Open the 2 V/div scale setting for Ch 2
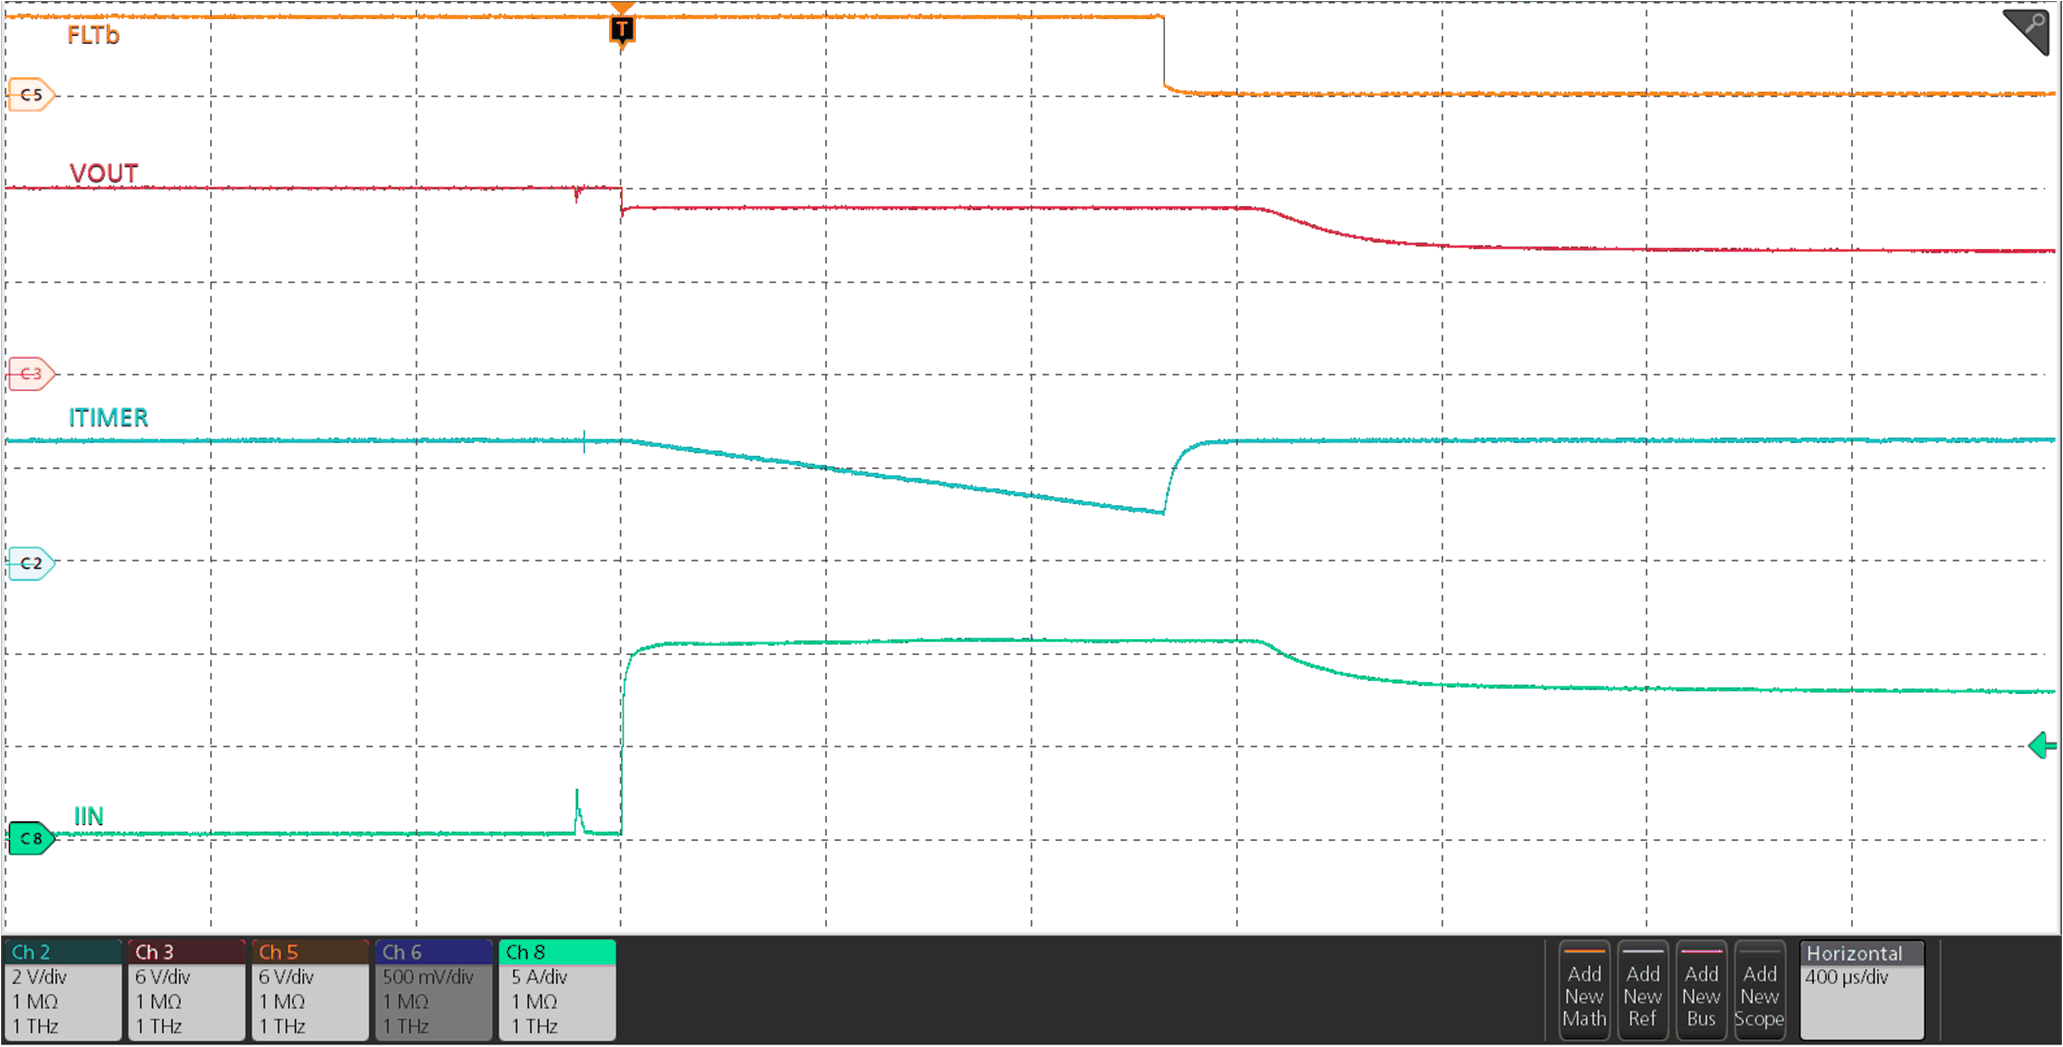Image resolution: width=2063 pixels, height=1047 pixels. click(x=40, y=977)
